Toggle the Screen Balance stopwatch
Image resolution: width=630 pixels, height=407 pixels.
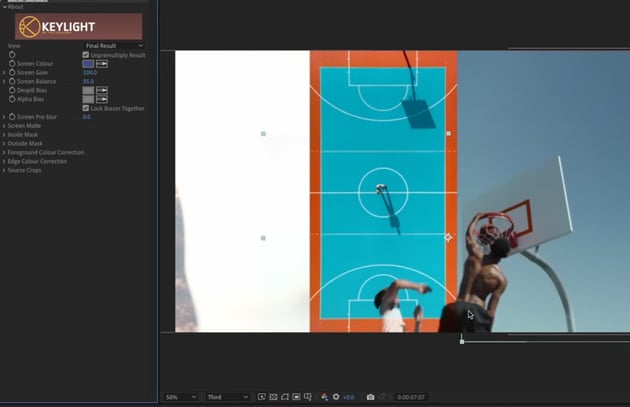pos(13,81)
